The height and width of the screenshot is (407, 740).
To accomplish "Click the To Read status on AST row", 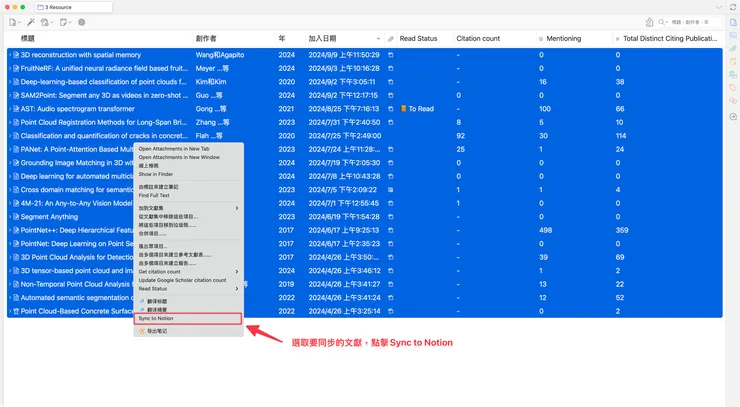I will click(x=417, y=109).
